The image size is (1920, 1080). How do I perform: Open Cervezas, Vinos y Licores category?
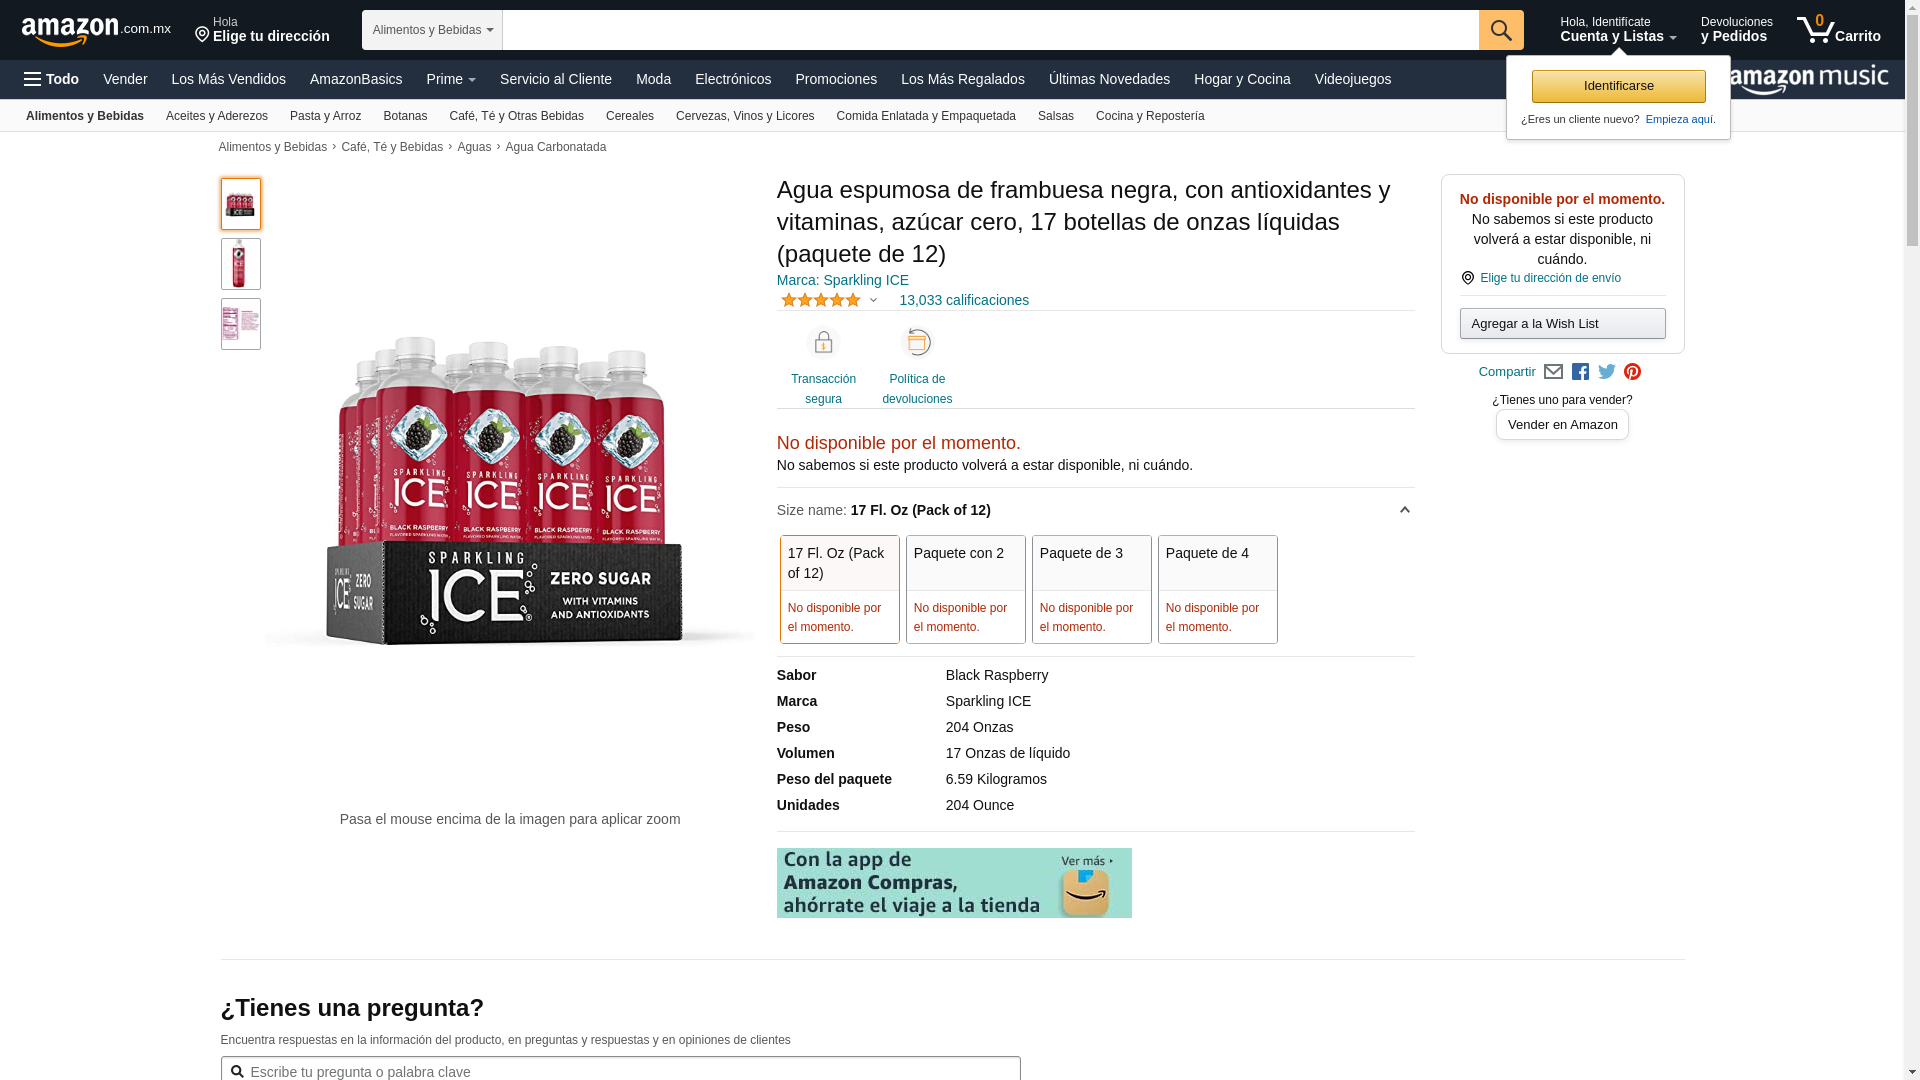pos(745,116)
